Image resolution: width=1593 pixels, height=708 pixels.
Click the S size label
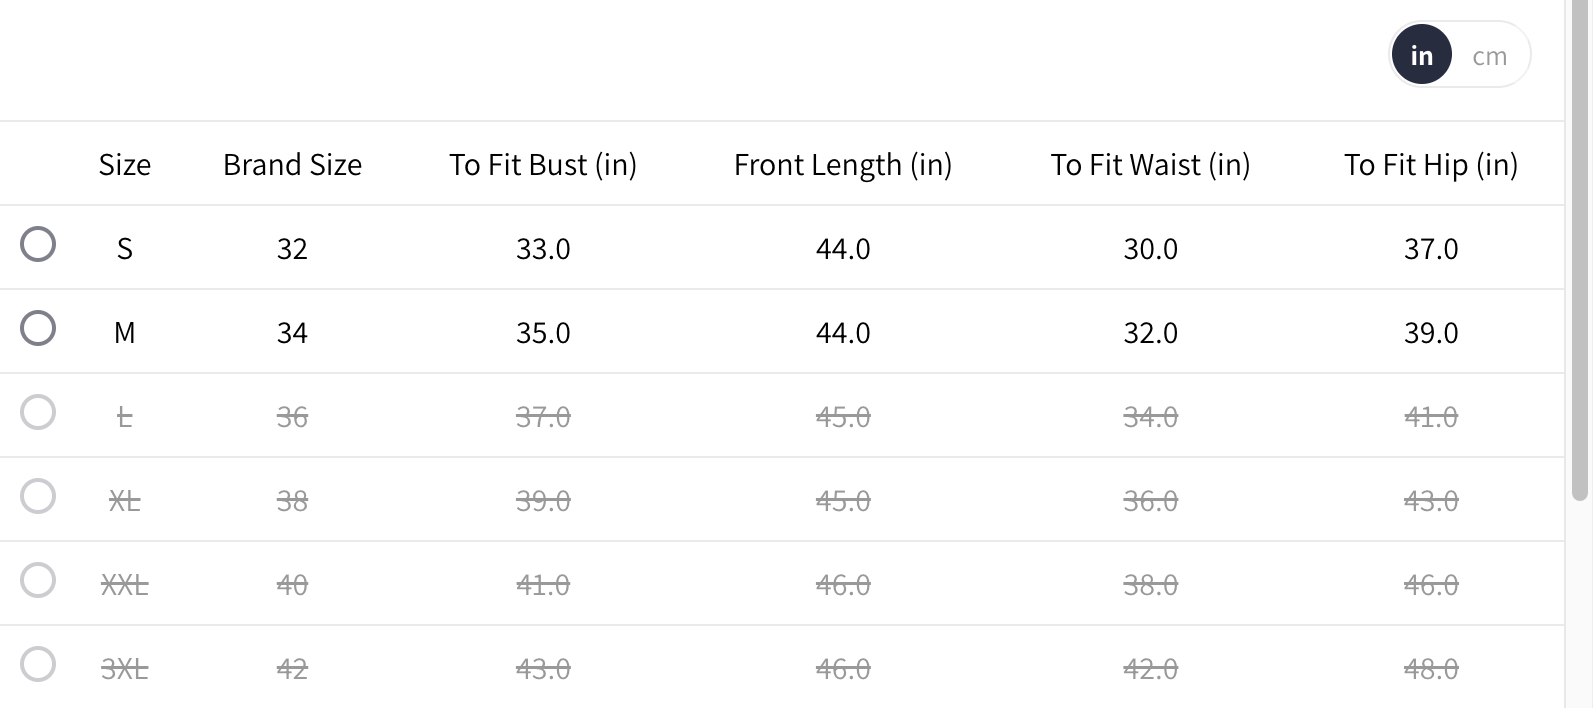[x=125, y=249]
